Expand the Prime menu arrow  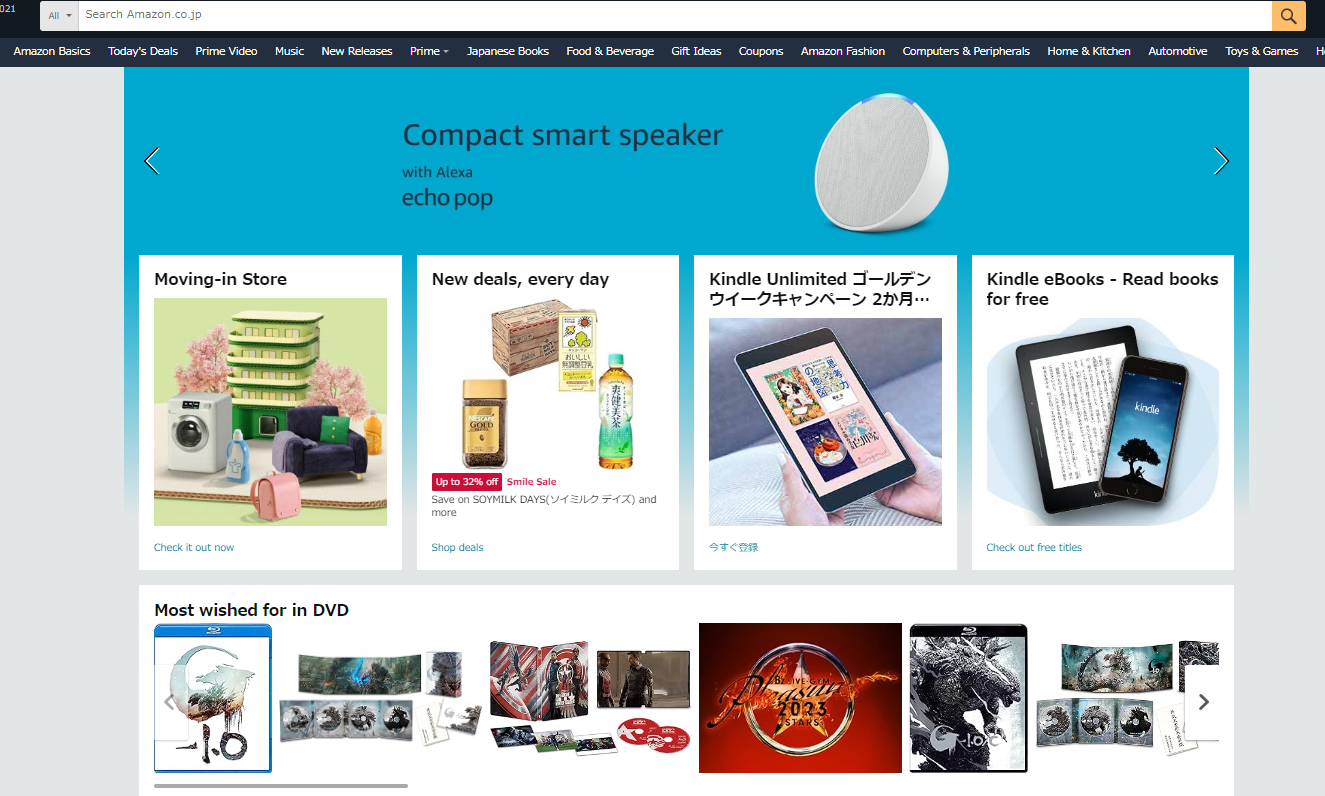point(446,51)
